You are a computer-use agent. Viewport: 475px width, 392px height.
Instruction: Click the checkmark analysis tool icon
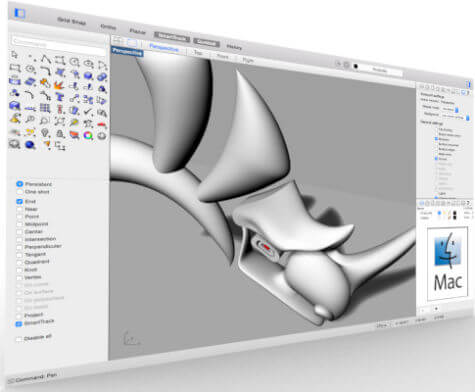(88, 112)
